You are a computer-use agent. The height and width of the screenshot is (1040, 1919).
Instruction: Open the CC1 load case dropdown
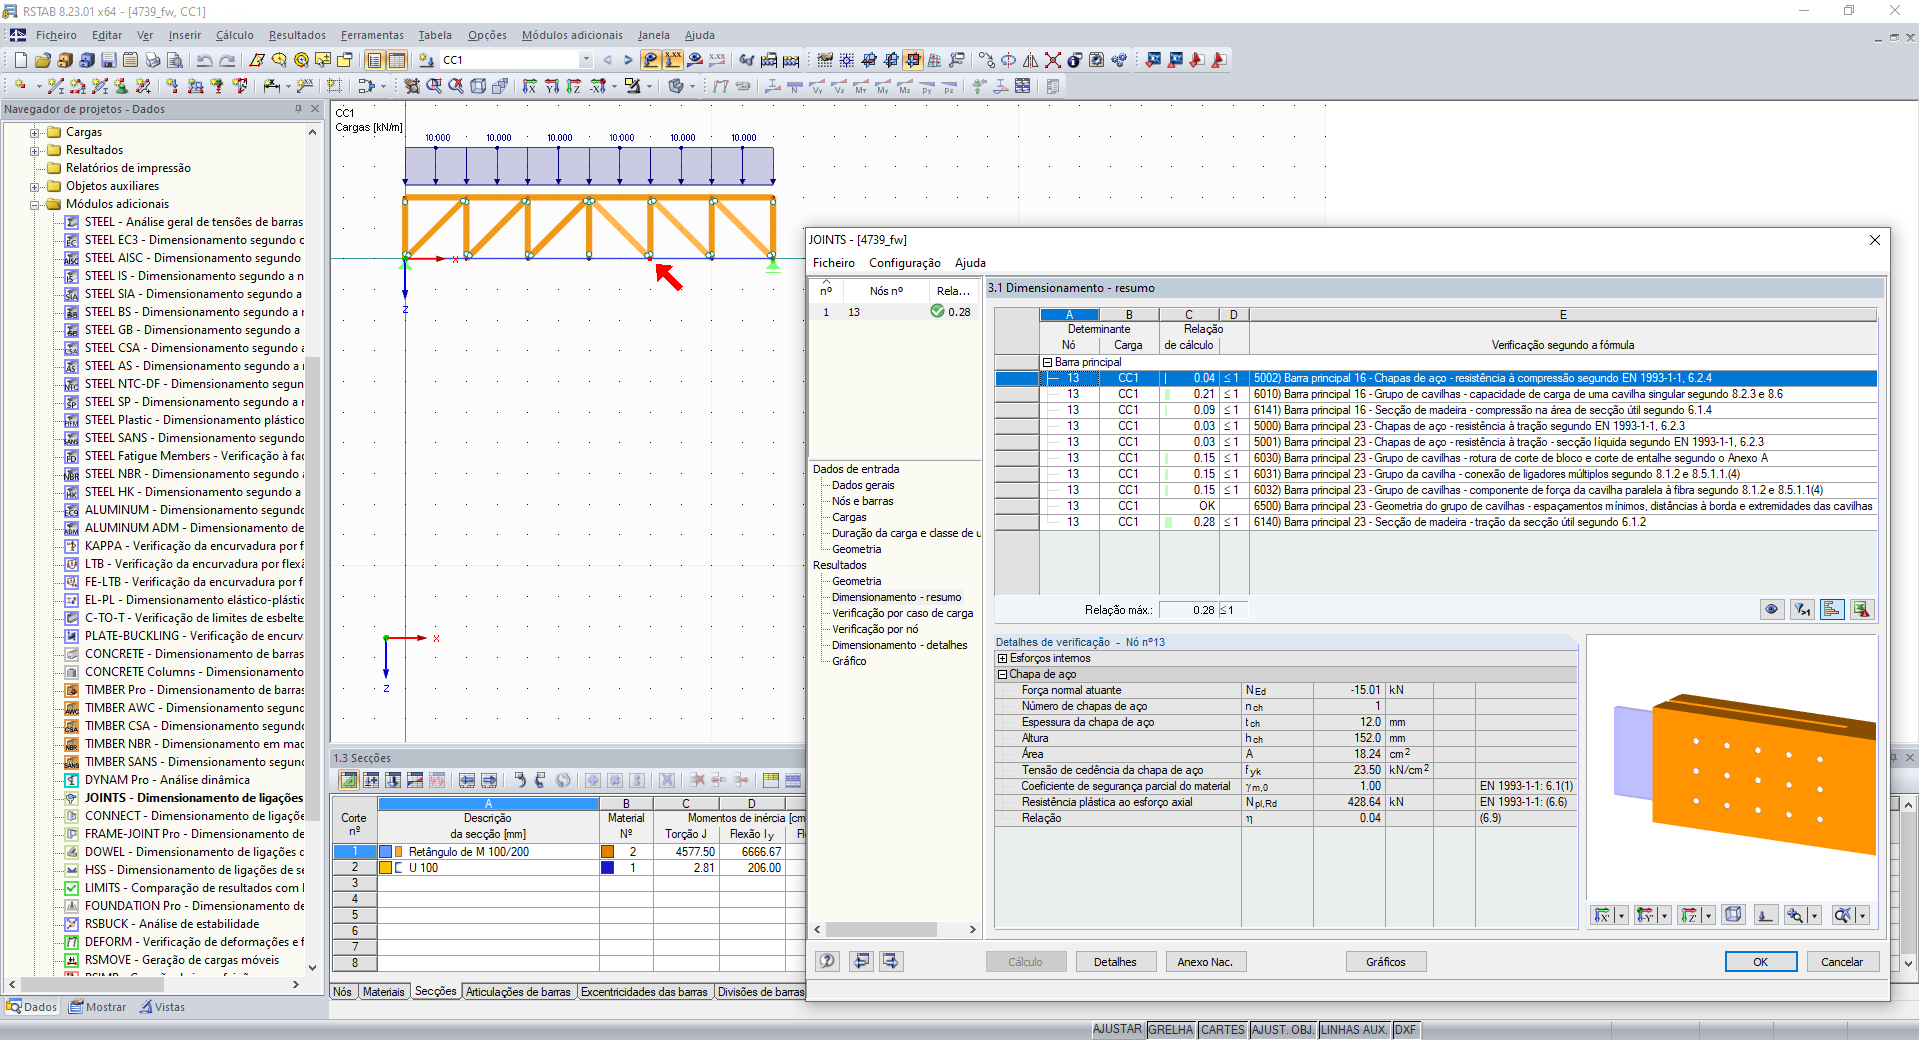586,60
